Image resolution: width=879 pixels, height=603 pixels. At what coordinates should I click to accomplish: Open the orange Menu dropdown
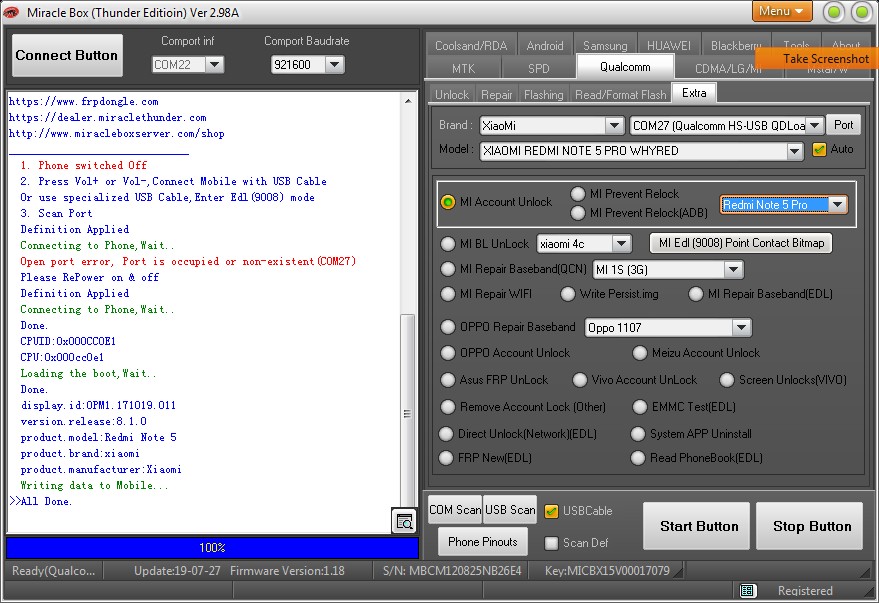[x=782, y=11]
